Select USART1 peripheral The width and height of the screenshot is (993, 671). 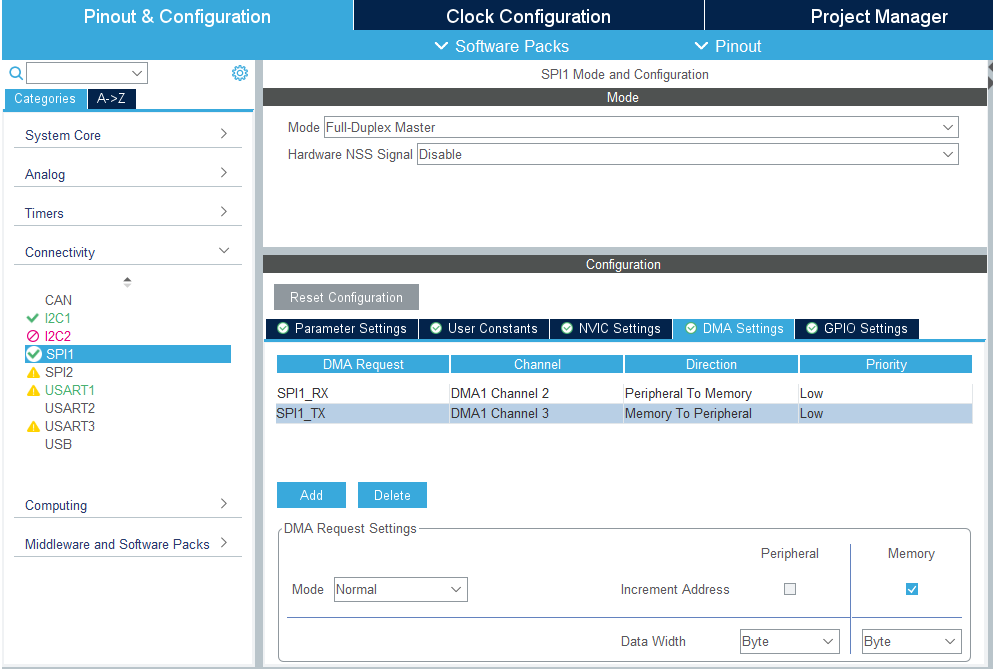click(x=70, y=391)
